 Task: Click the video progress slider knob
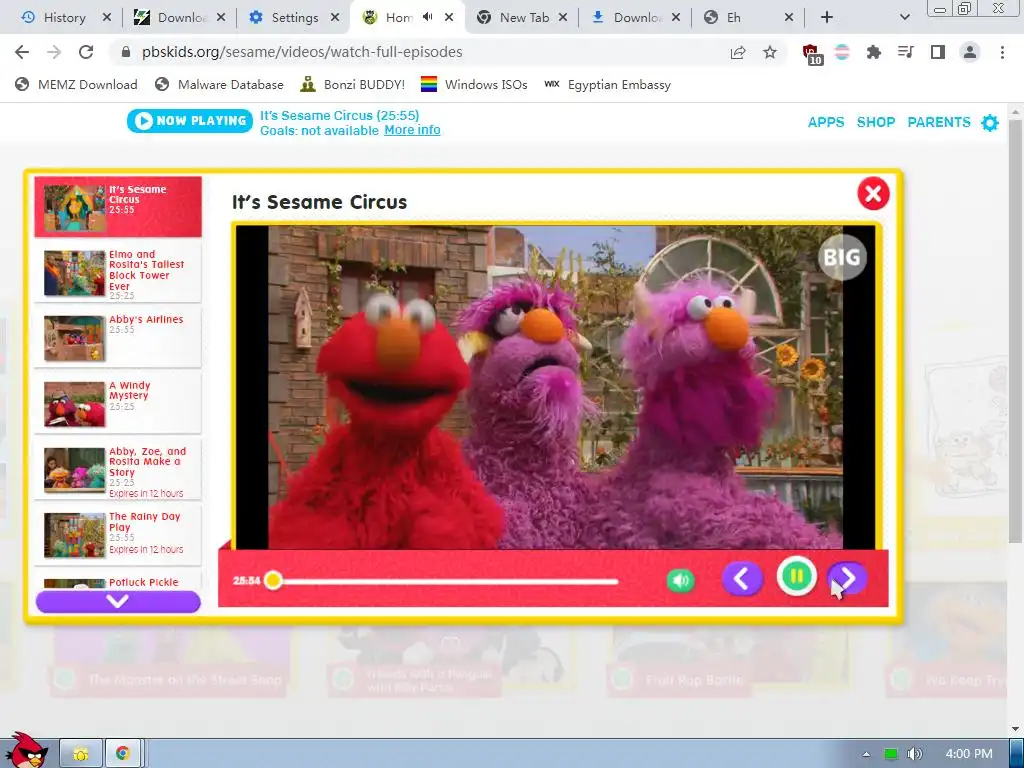274,580
